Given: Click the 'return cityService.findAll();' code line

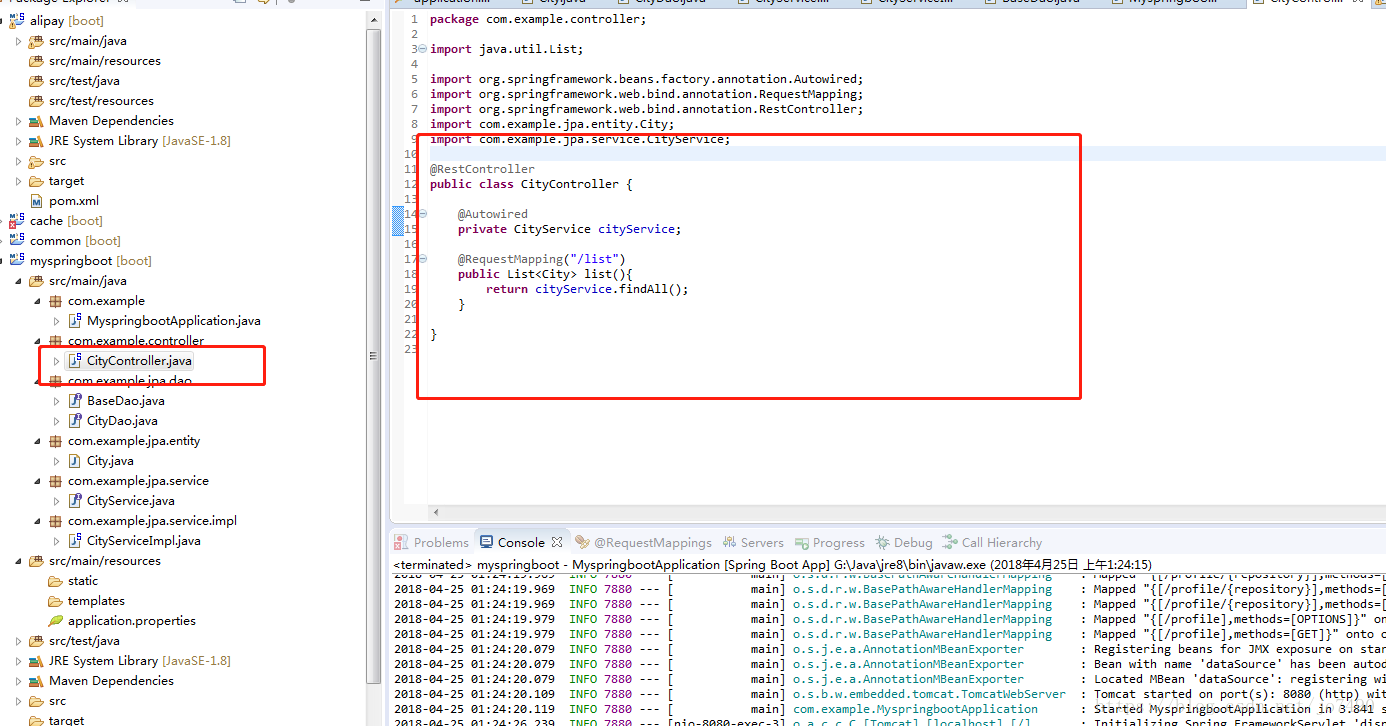Looking at the screenshot, I should tap(587, 289).
